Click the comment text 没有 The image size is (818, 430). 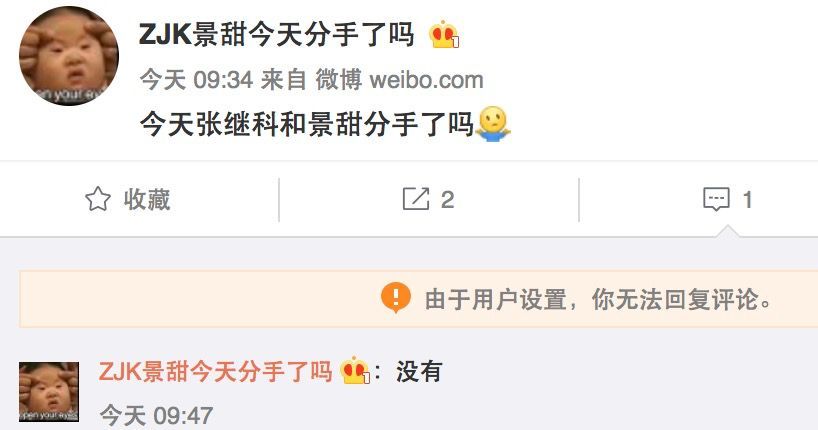(419, 372)
